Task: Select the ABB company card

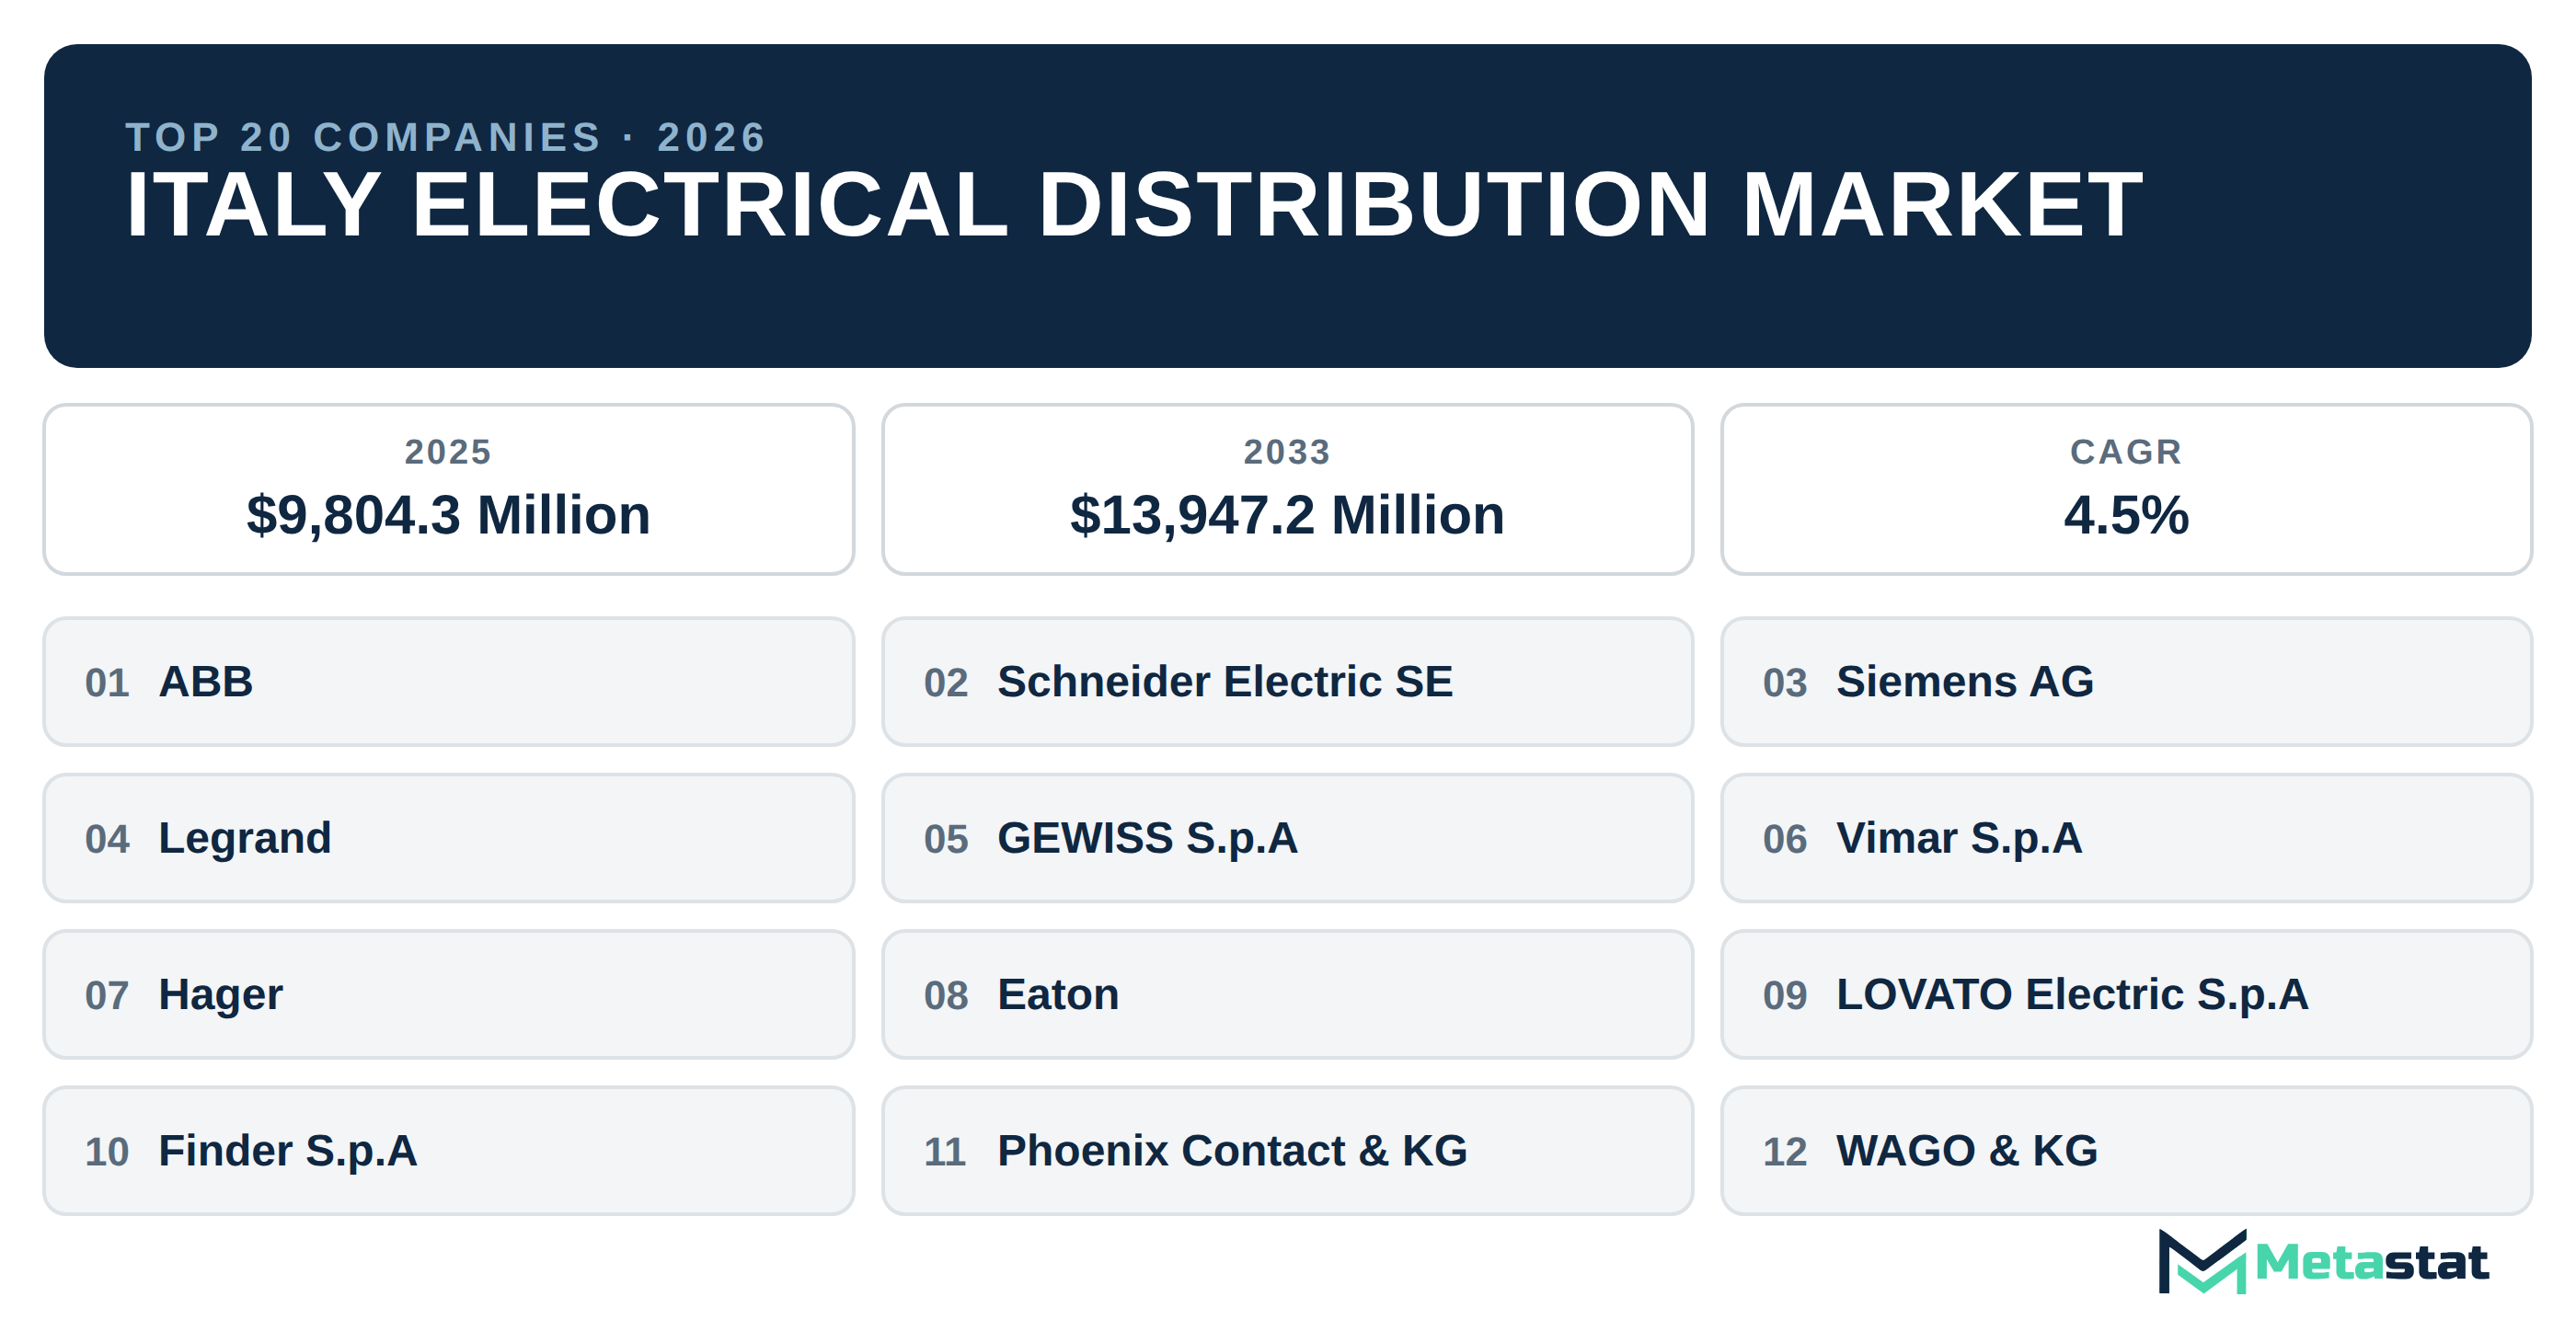Action: tap(449, 681)
